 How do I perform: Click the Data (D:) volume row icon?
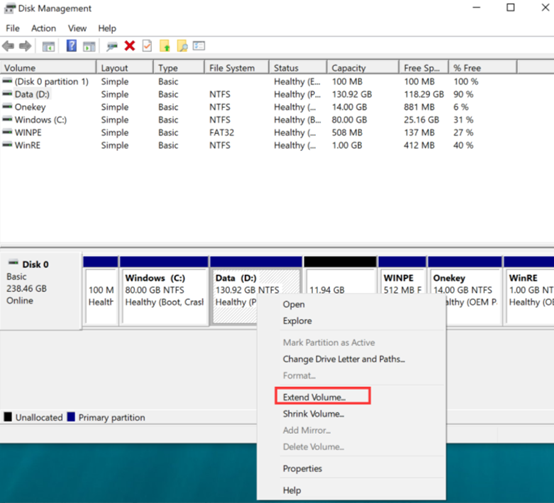pos(7,94)
